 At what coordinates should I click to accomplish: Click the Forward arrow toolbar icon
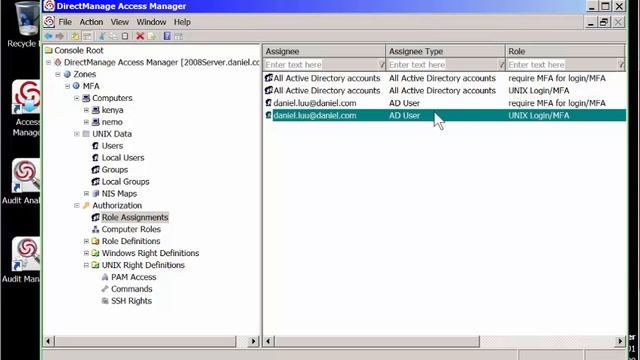tap(60, 36)
